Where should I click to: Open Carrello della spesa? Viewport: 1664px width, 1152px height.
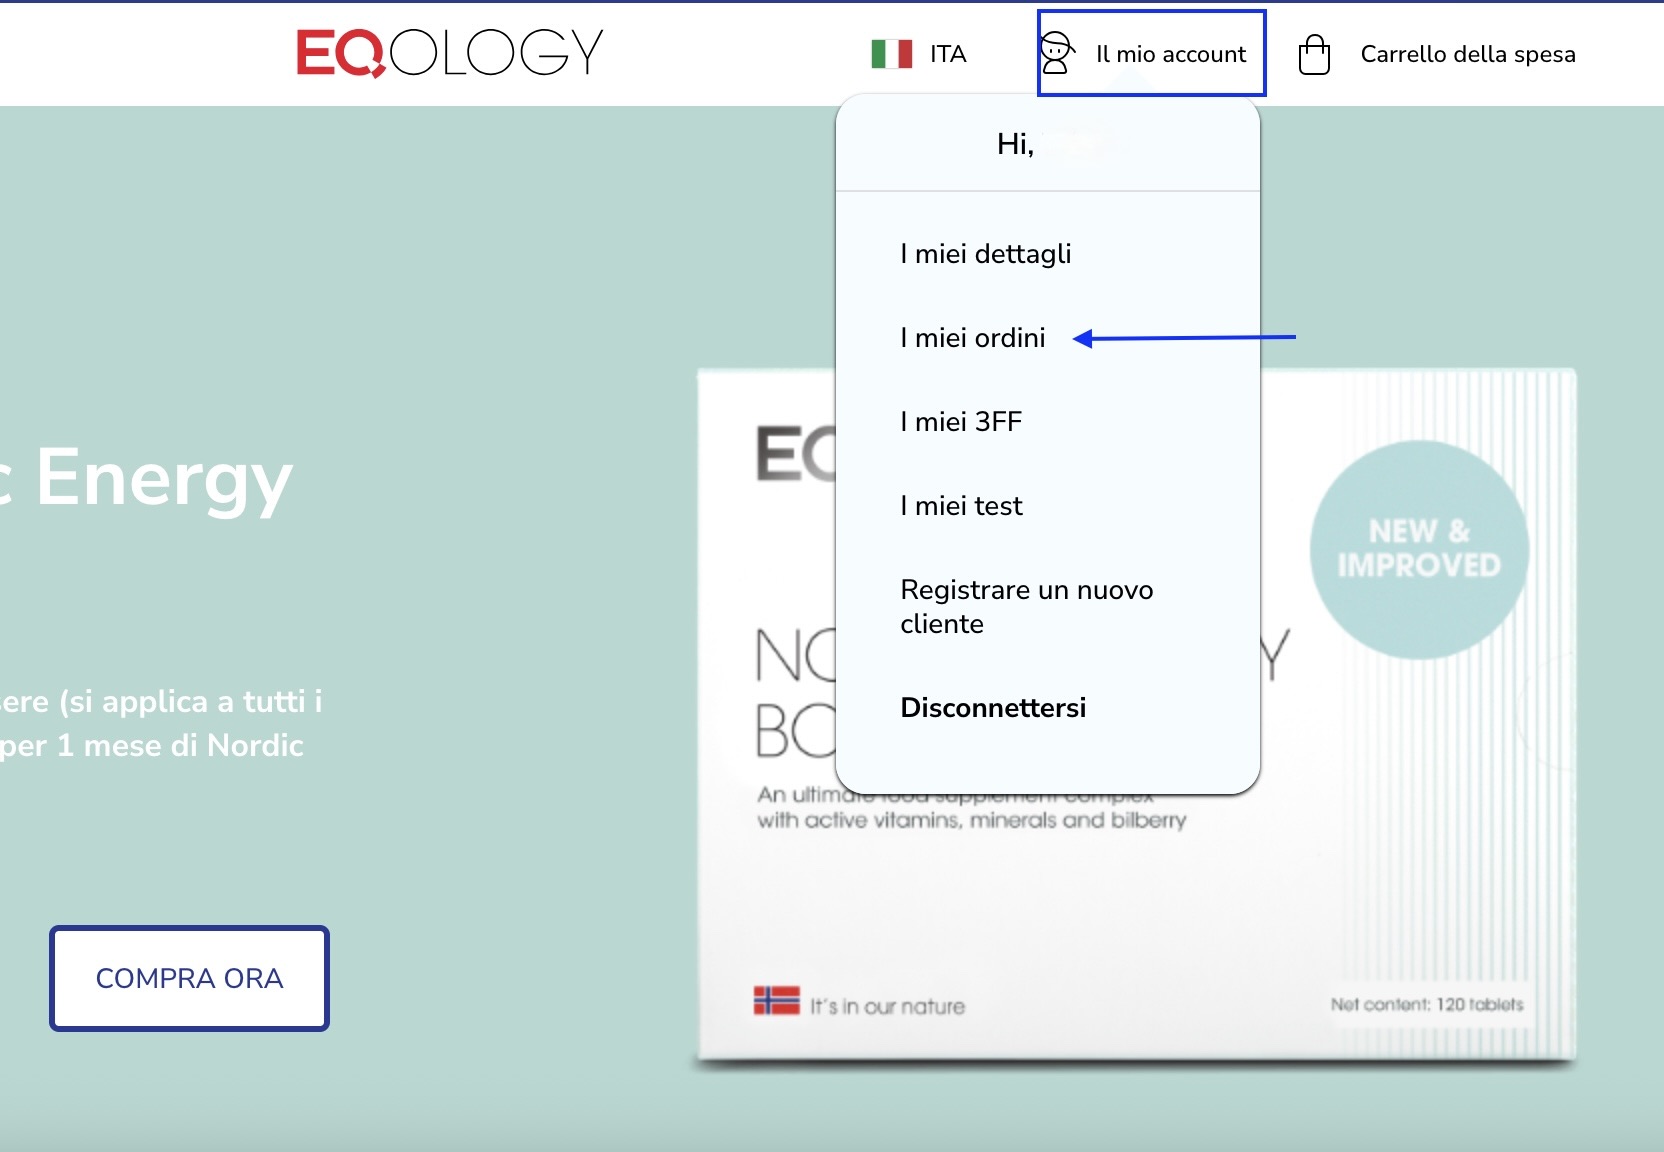click(x=1467, y=54)
